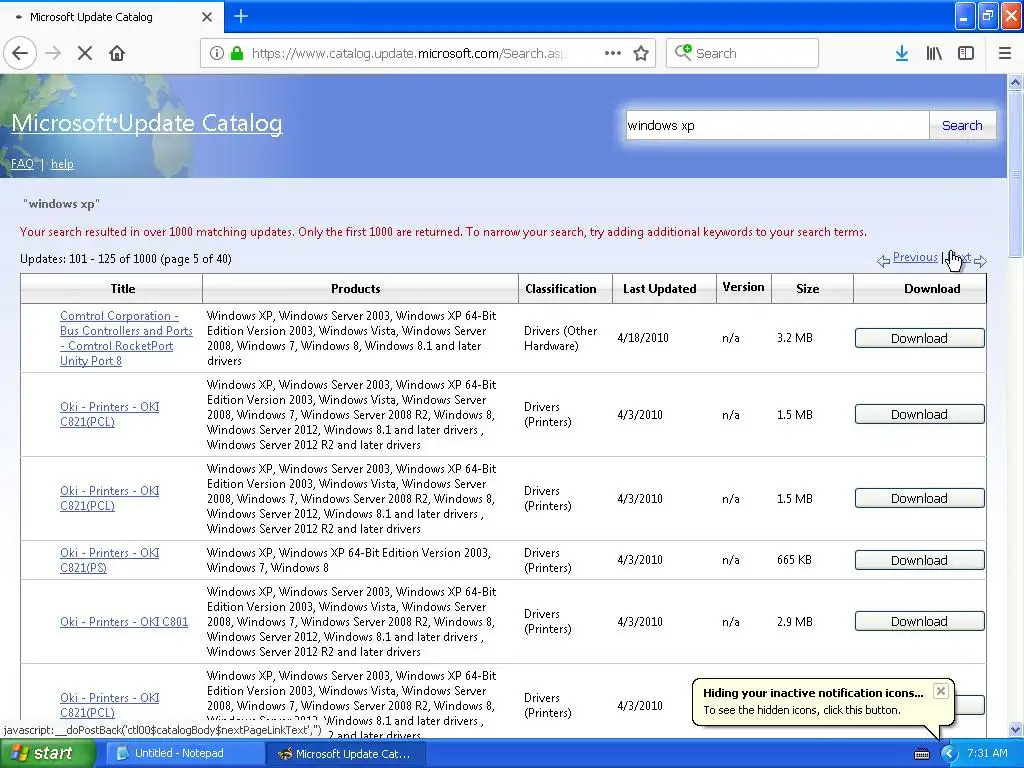The image size is (1024, 768).
Task: Stop loading the page
Action: coord(85,53)
